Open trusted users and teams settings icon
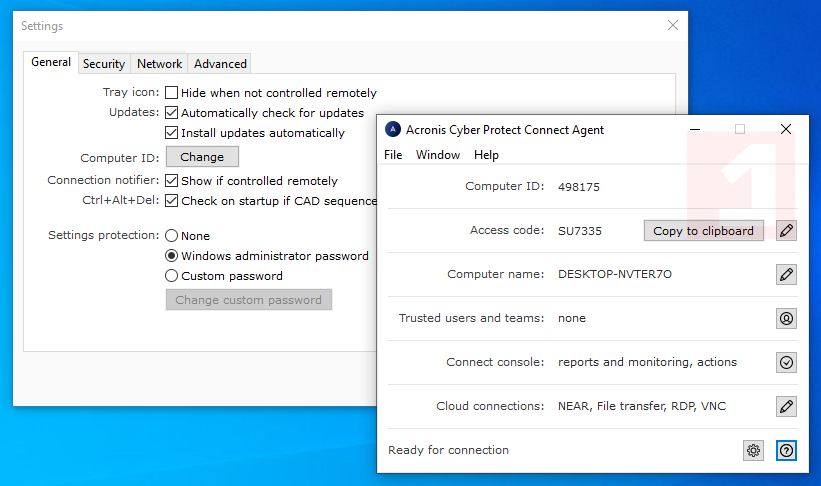This screenshot has height=486, width=821. tap(786, 318)
